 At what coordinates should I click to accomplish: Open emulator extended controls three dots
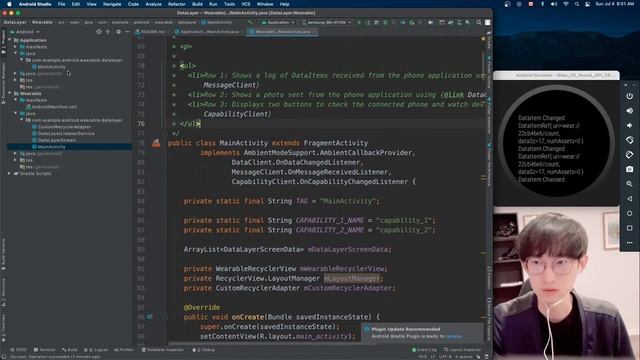pos(629,243)
